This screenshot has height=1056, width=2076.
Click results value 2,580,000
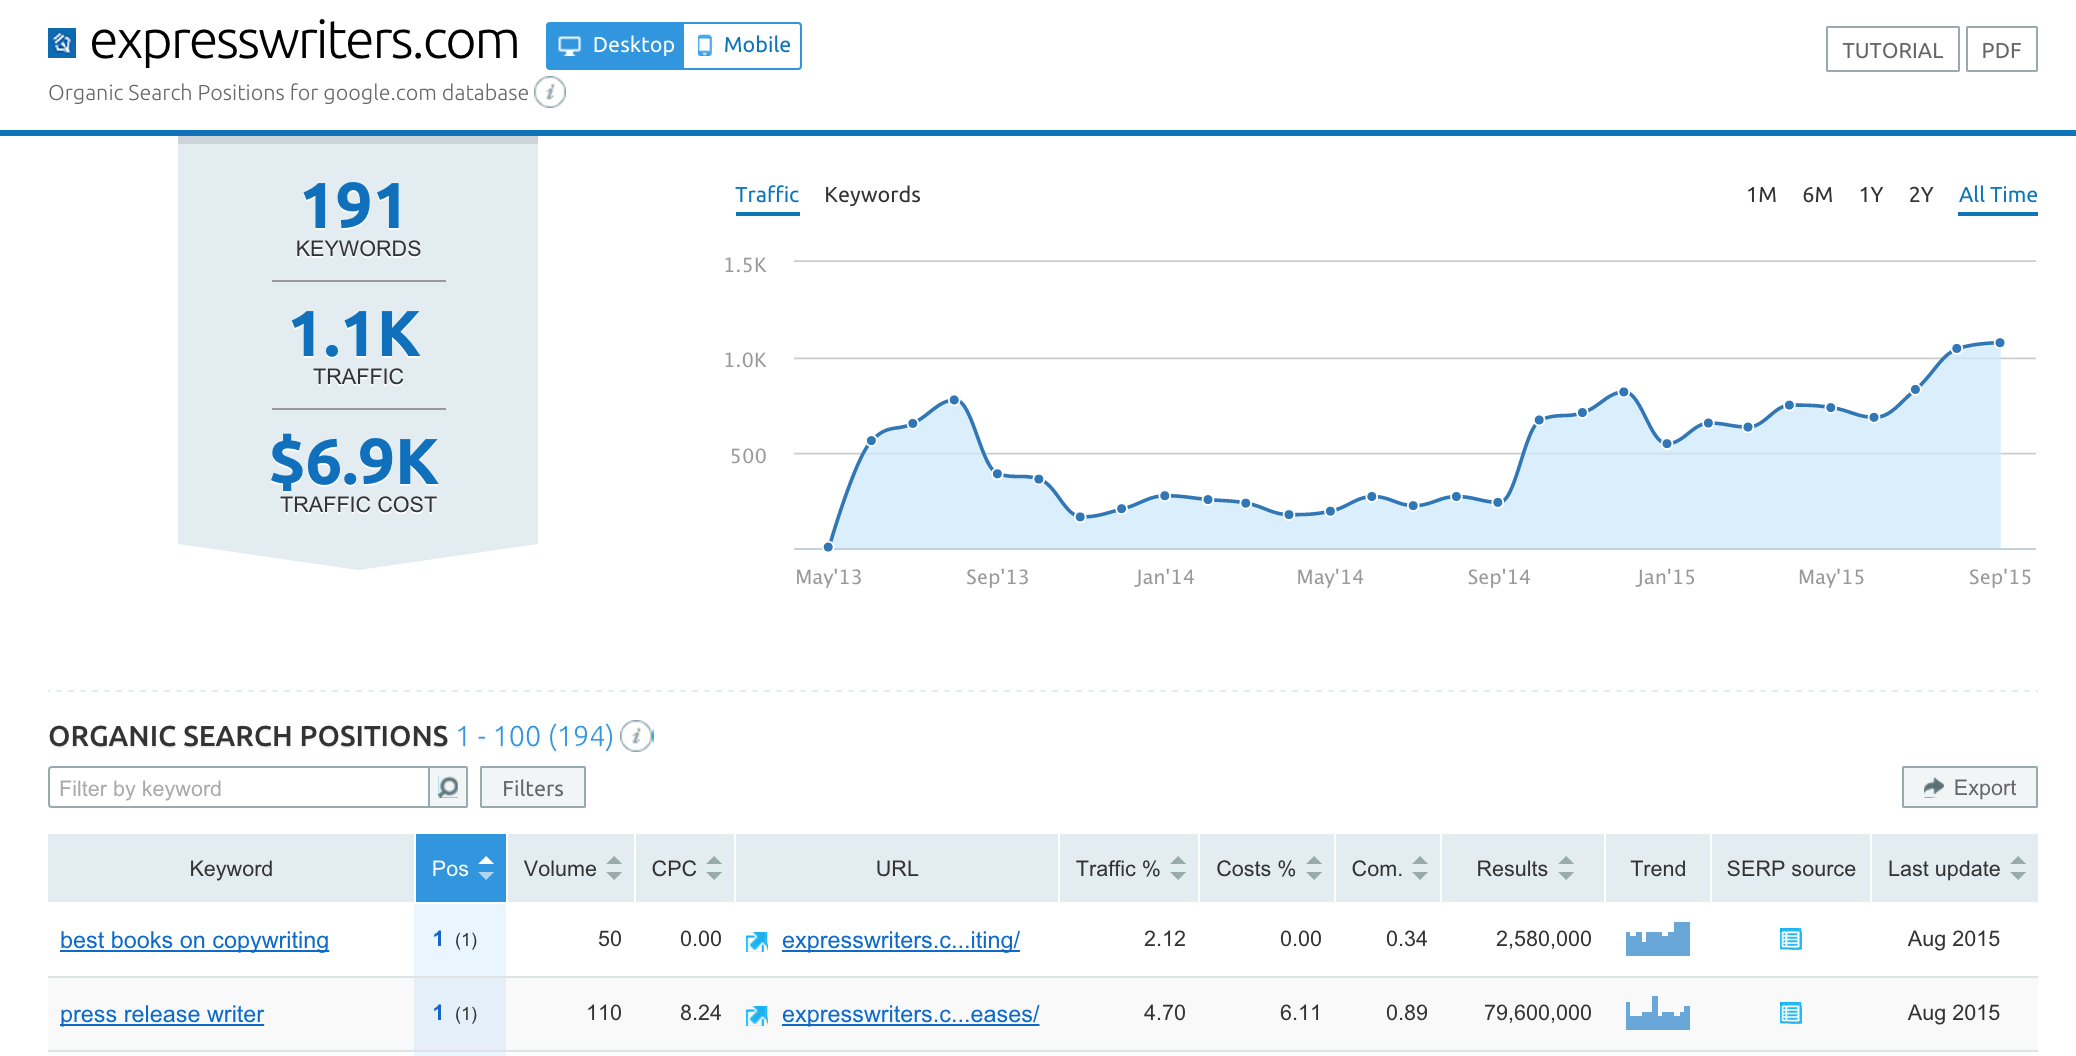point(1543,939)
